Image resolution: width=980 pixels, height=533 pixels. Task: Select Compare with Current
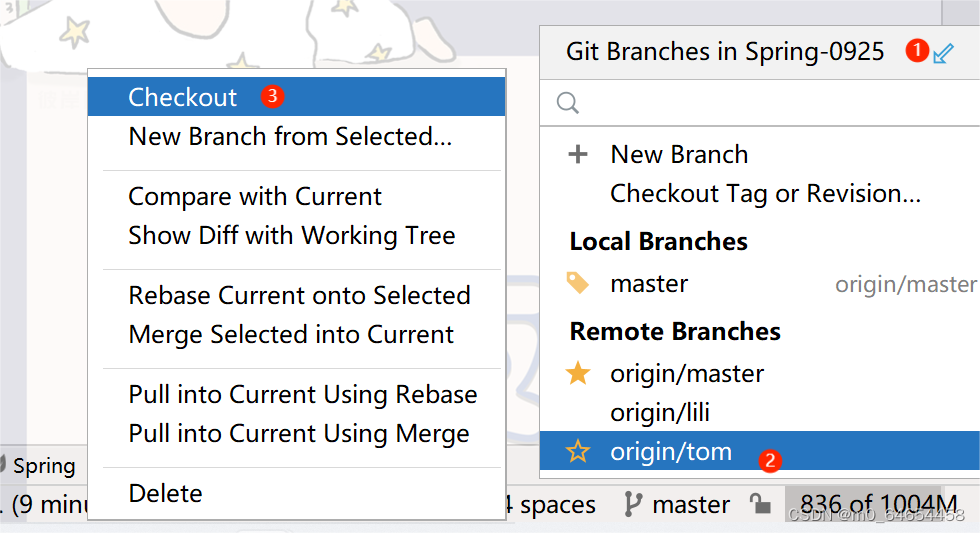click(x=254, y=196)
